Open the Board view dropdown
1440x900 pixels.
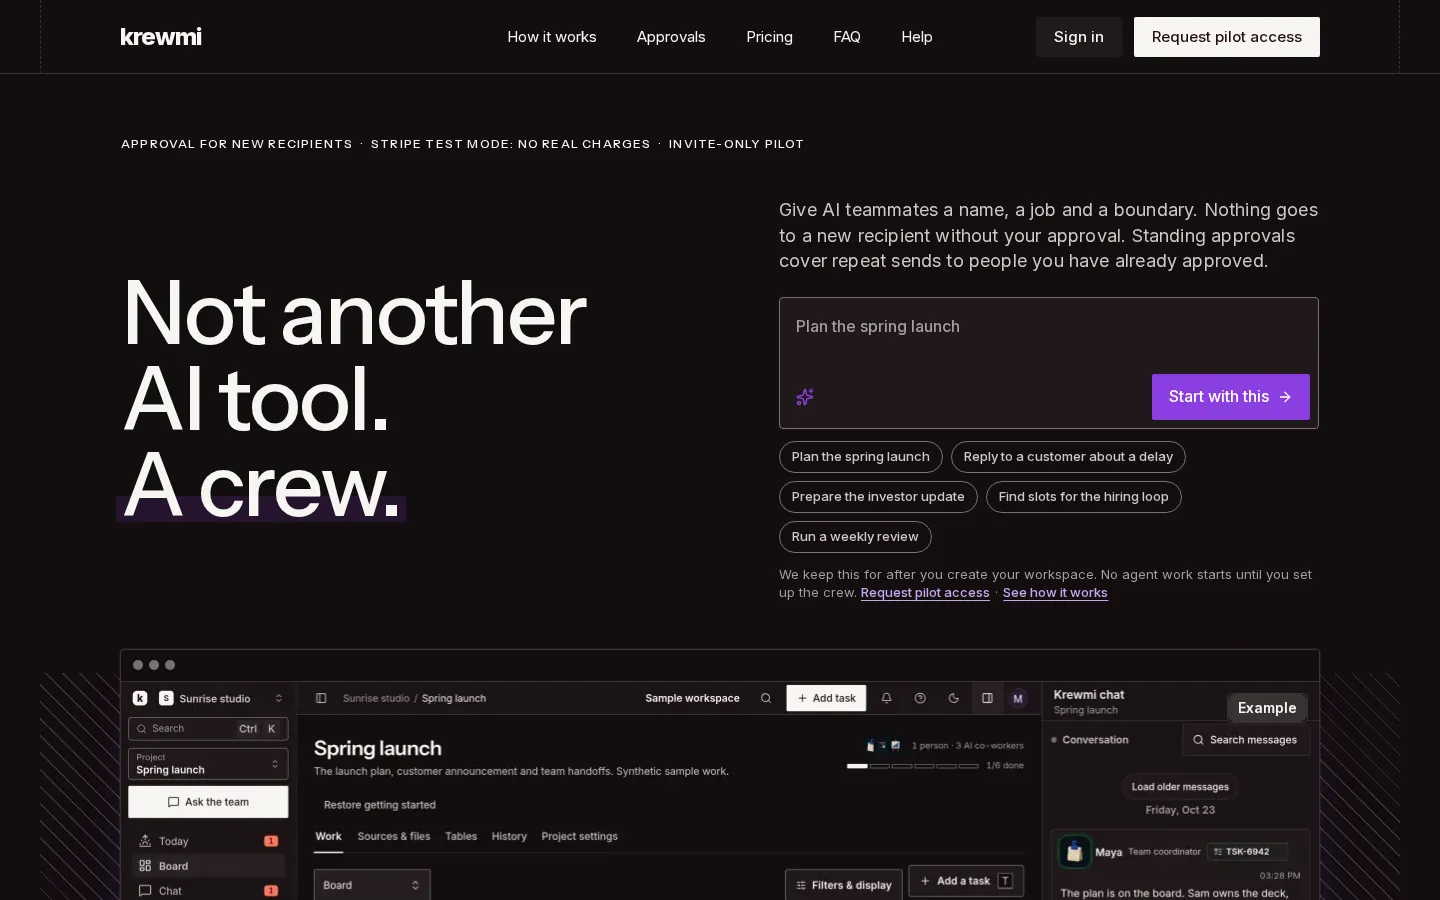click(x=372, y=885)
